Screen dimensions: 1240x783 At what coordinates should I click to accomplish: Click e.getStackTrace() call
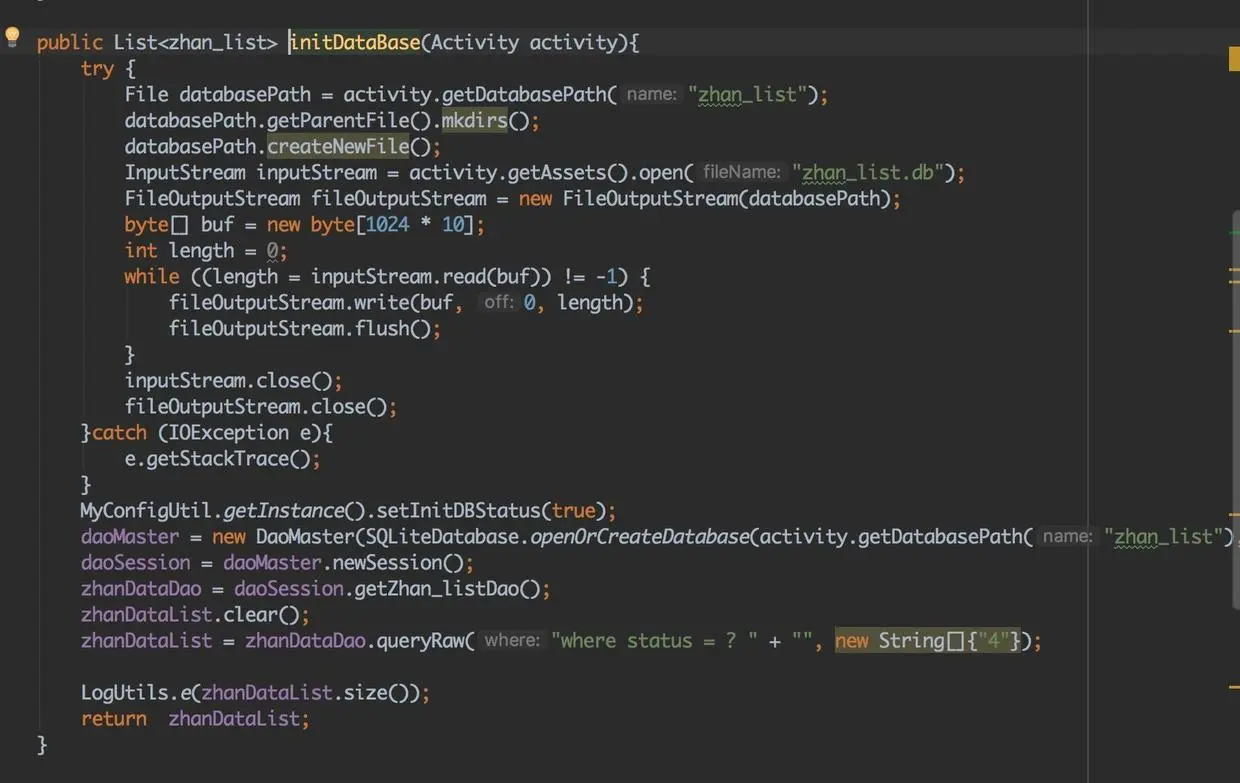[219, 458]
